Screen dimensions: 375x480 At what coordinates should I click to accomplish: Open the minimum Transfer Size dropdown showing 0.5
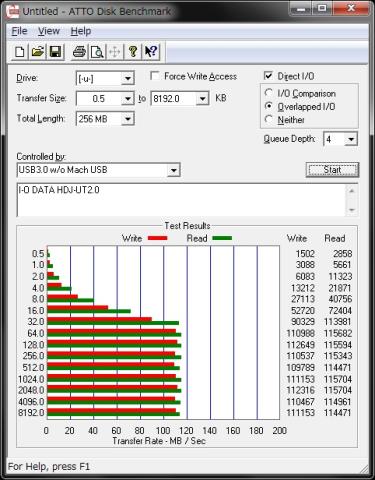pos(128,99)
